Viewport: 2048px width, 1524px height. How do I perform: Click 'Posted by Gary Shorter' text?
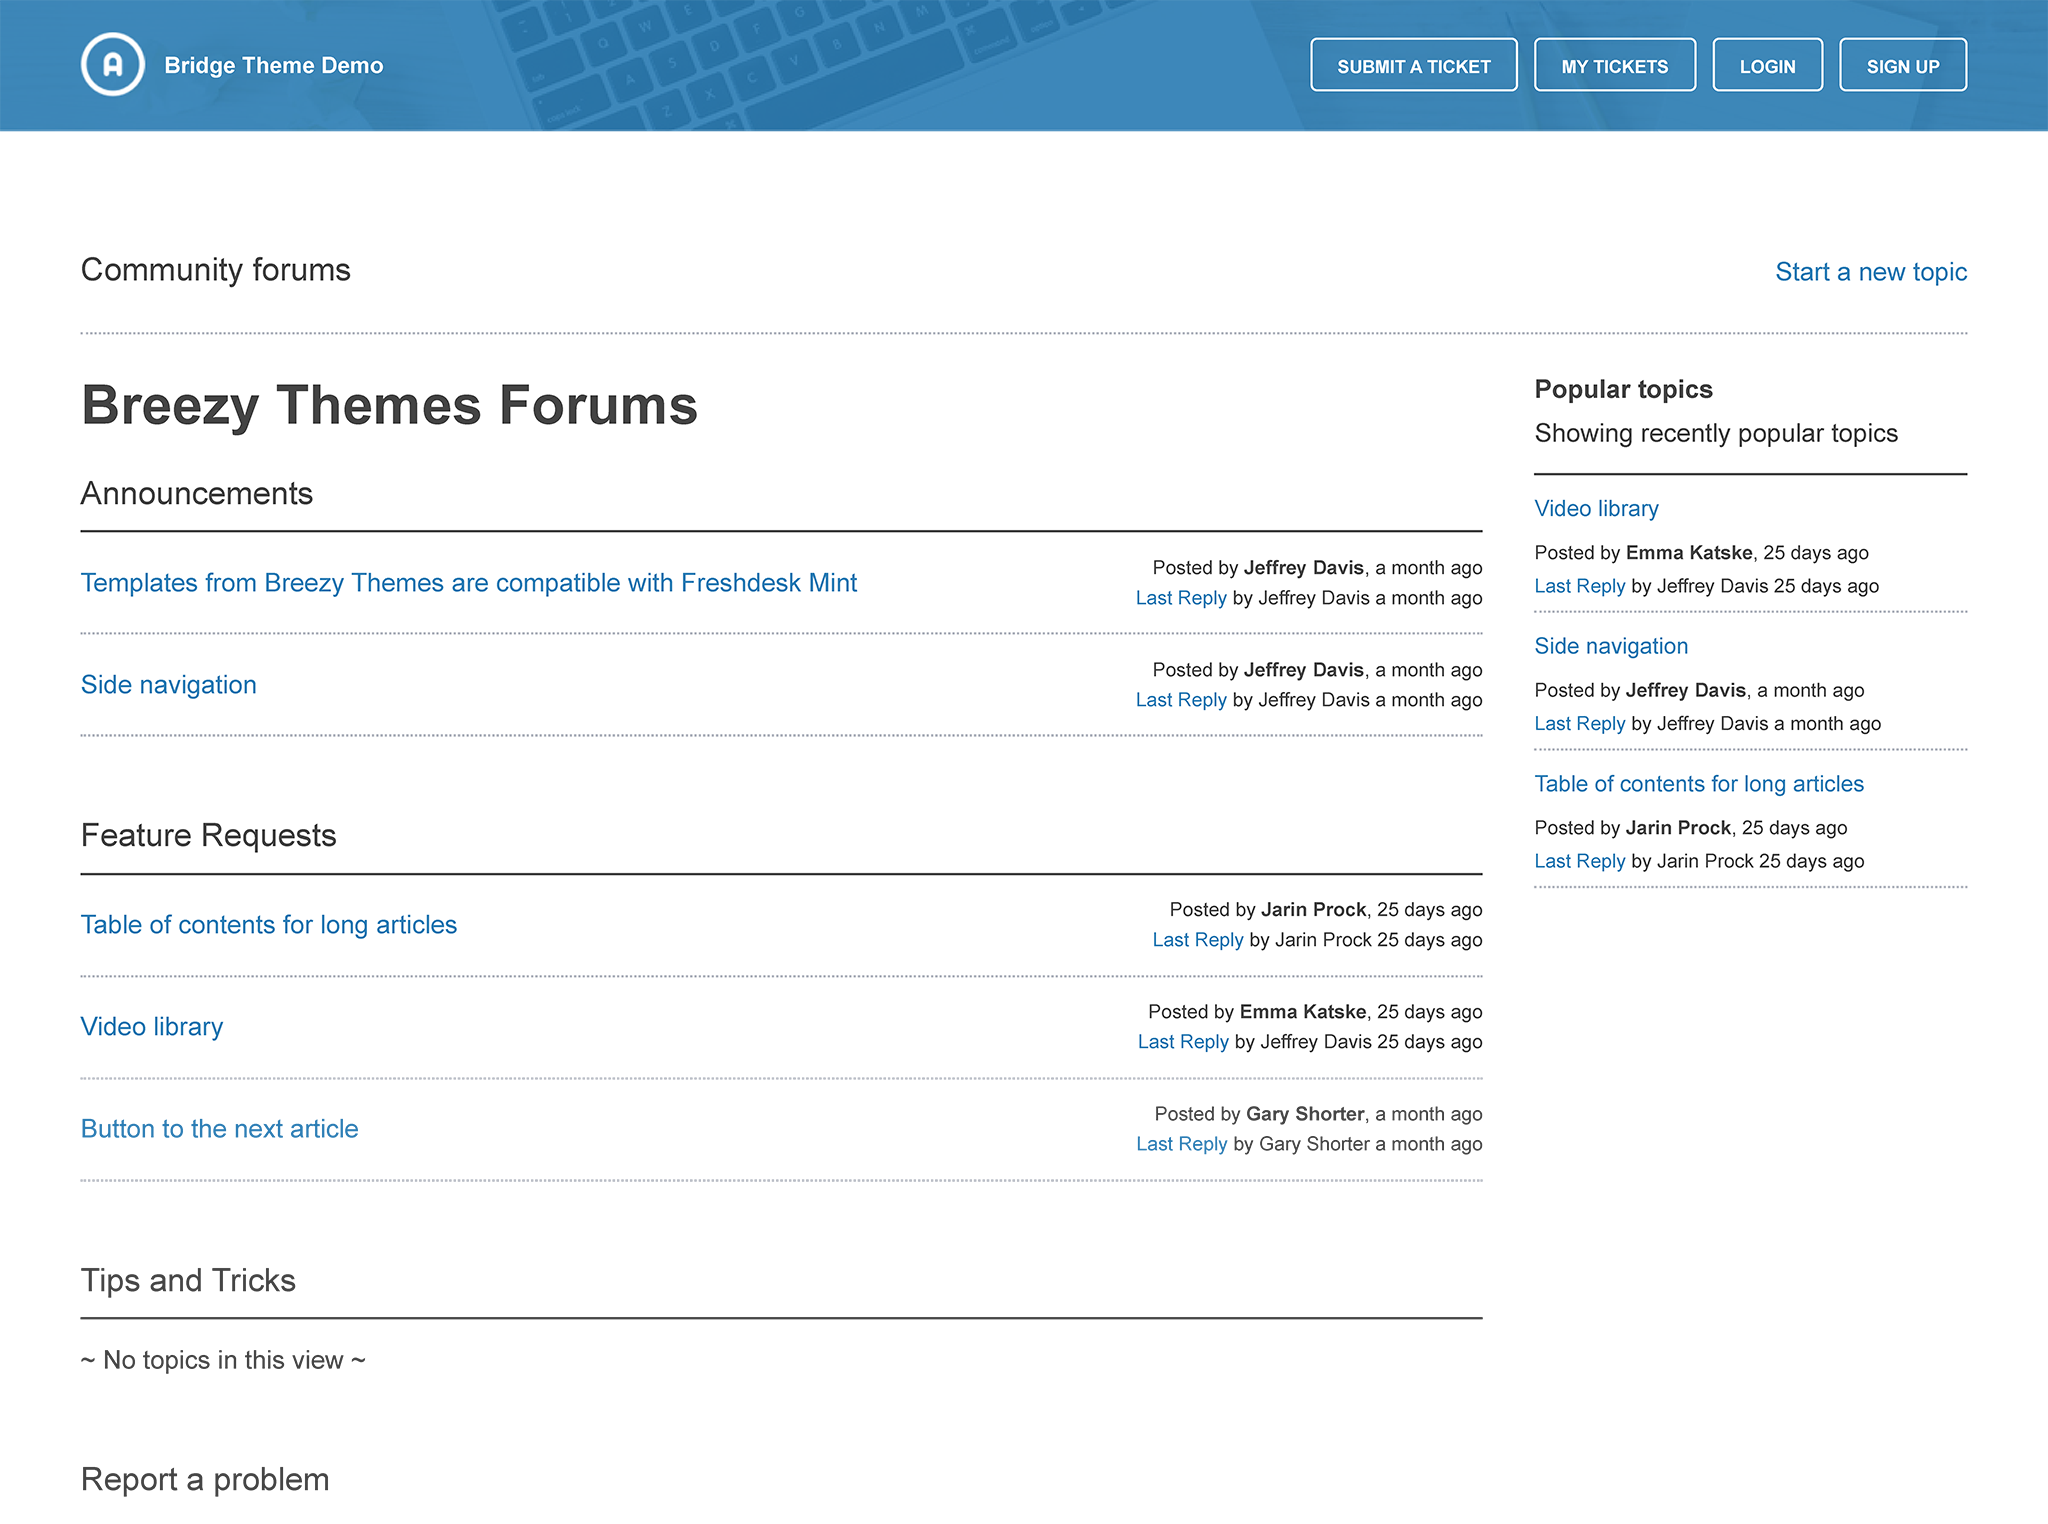[1259, 1114]
